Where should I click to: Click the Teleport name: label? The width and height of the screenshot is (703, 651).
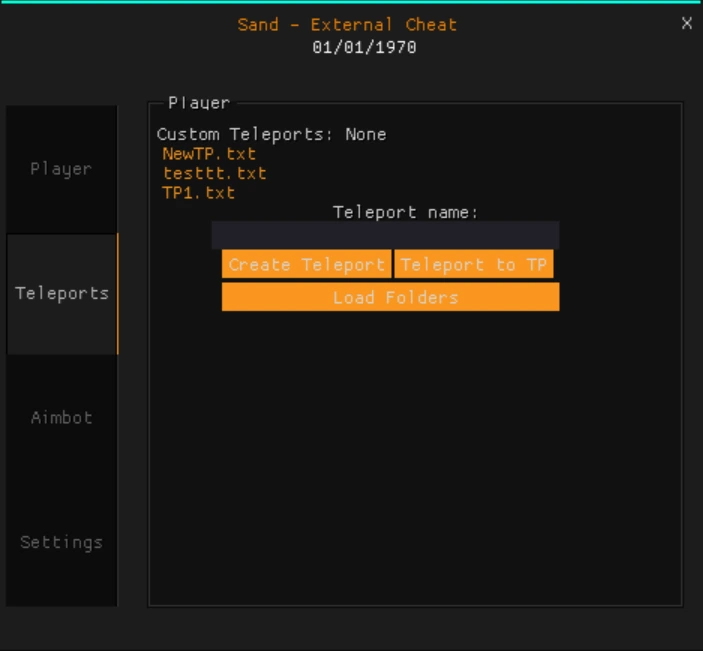click(x=405, y=212)
